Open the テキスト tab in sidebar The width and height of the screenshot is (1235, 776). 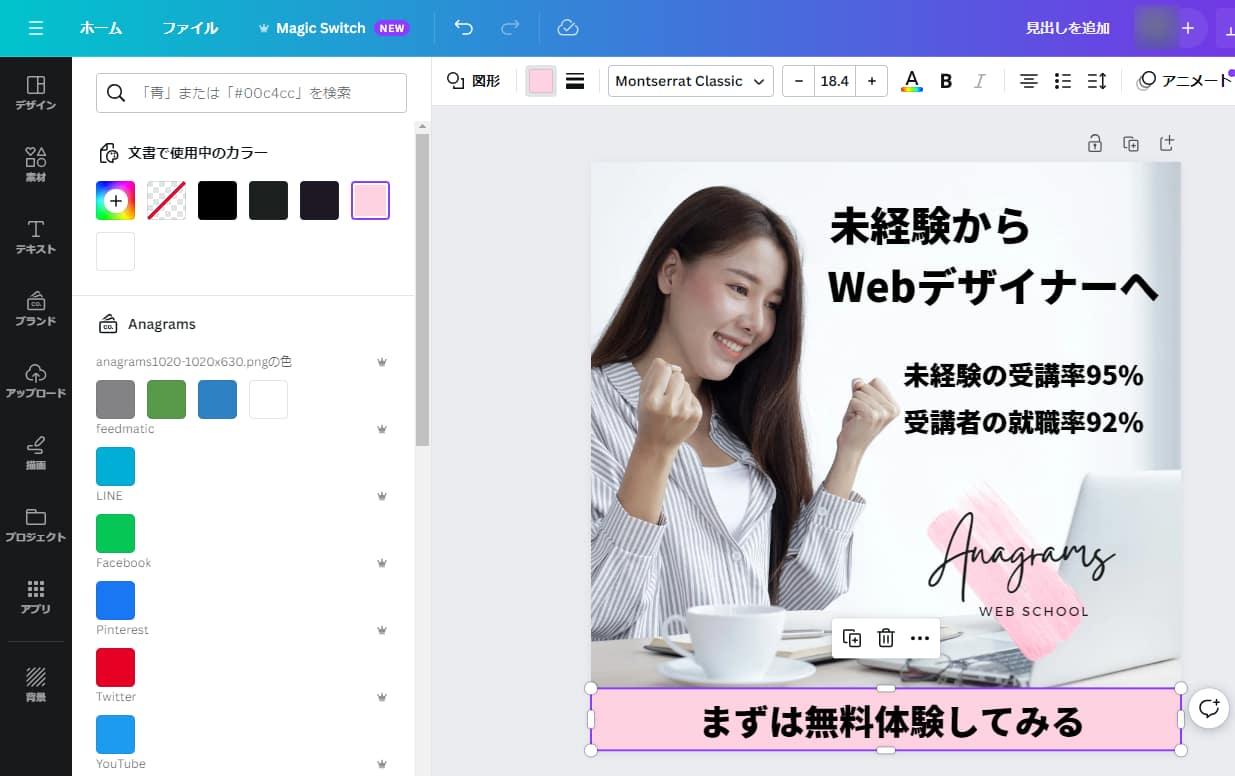tap(36, 237)
